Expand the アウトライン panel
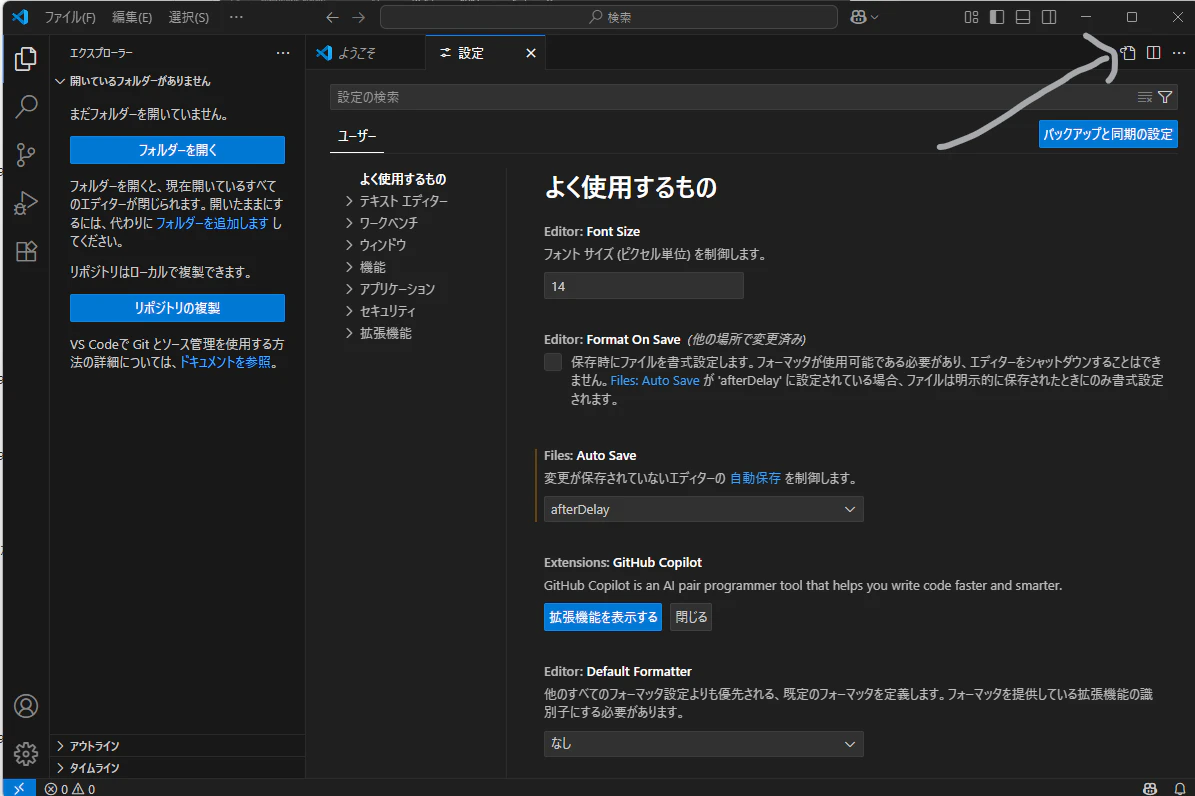The image size is (1195, 796). 178,746
